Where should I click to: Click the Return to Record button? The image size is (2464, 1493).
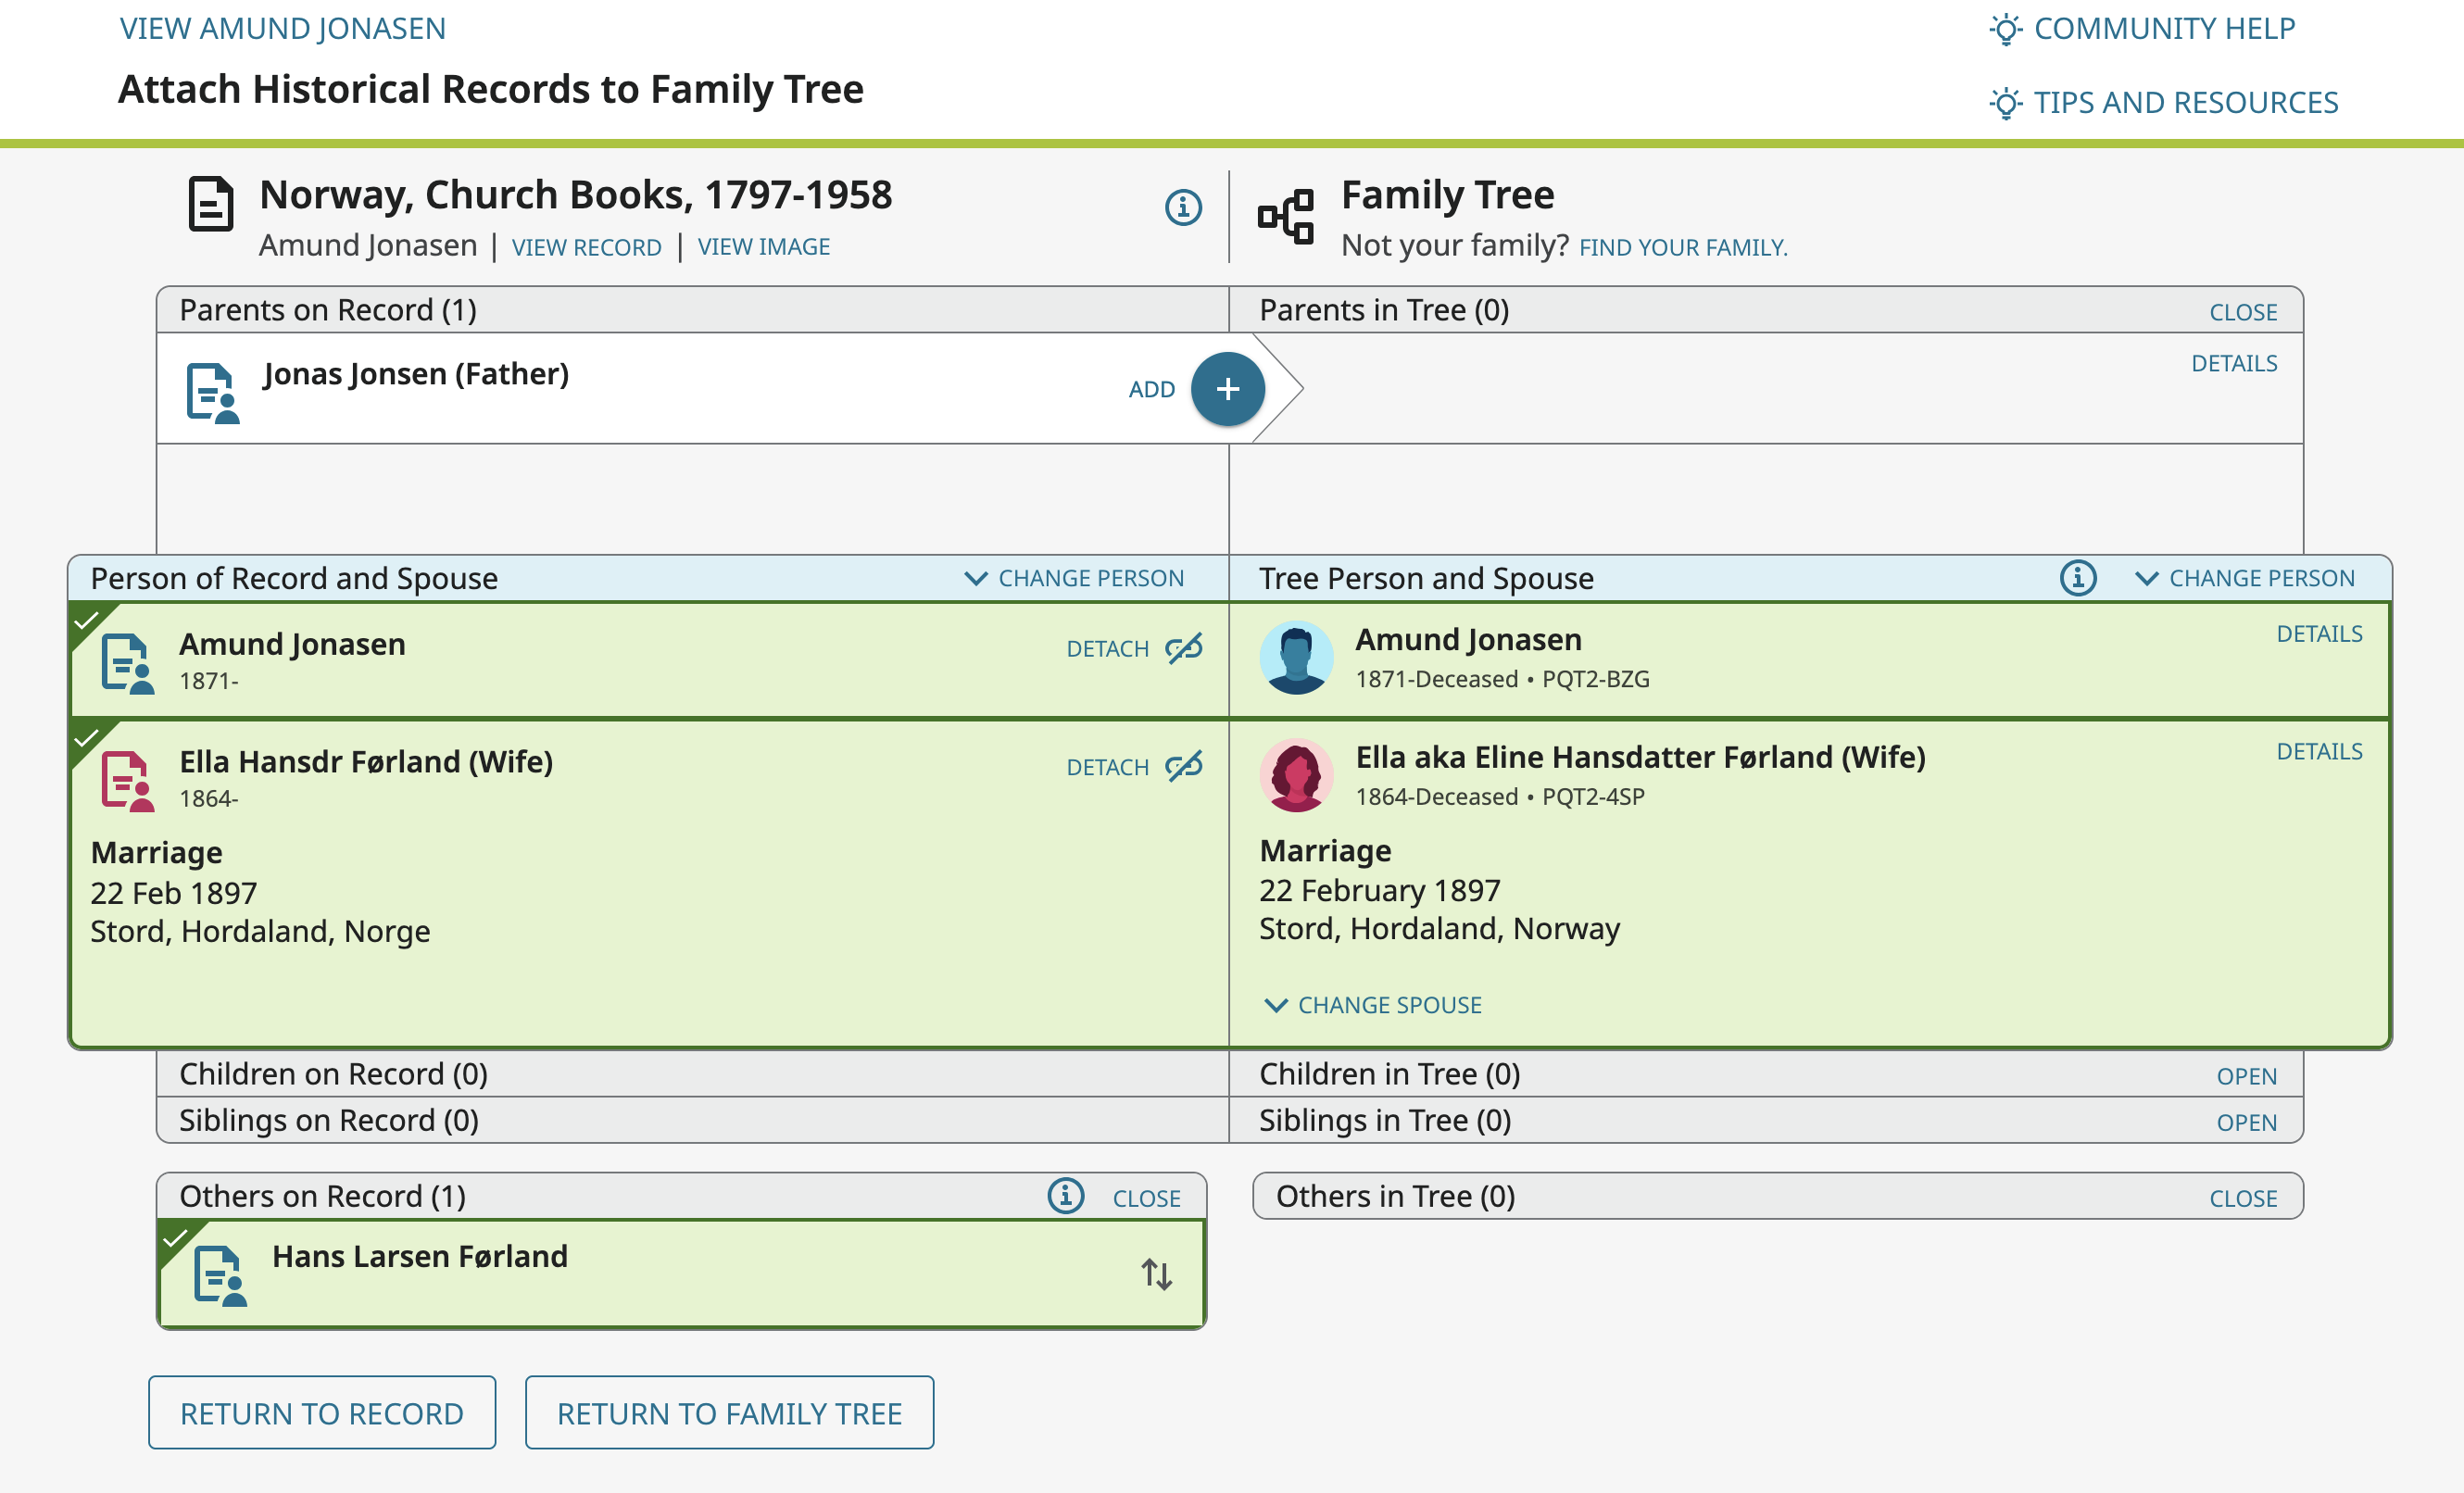click(x=322, y=1412)
